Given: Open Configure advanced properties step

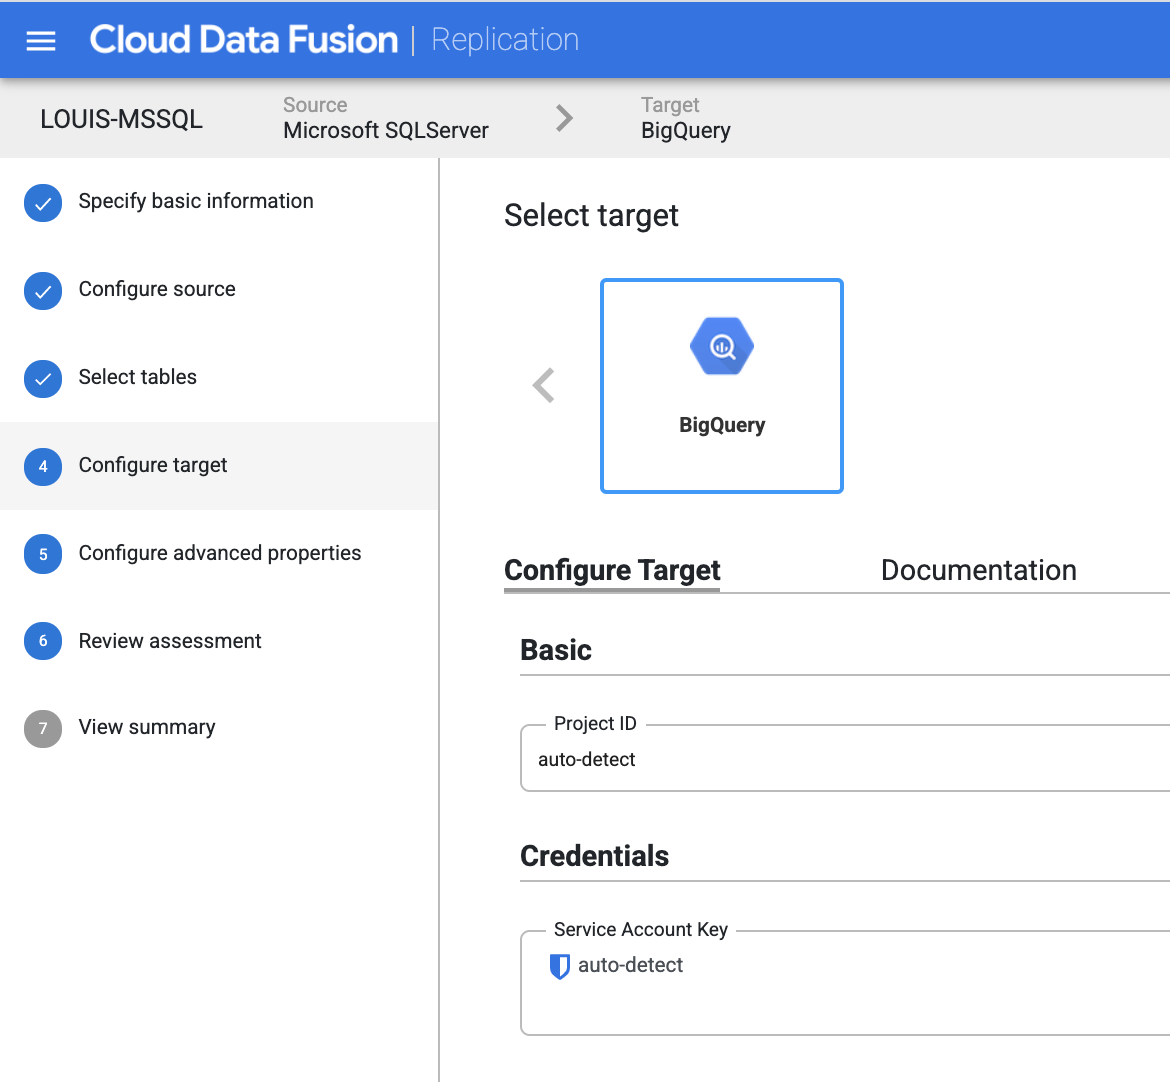Looking at the screenshot, I should (219, 554).
